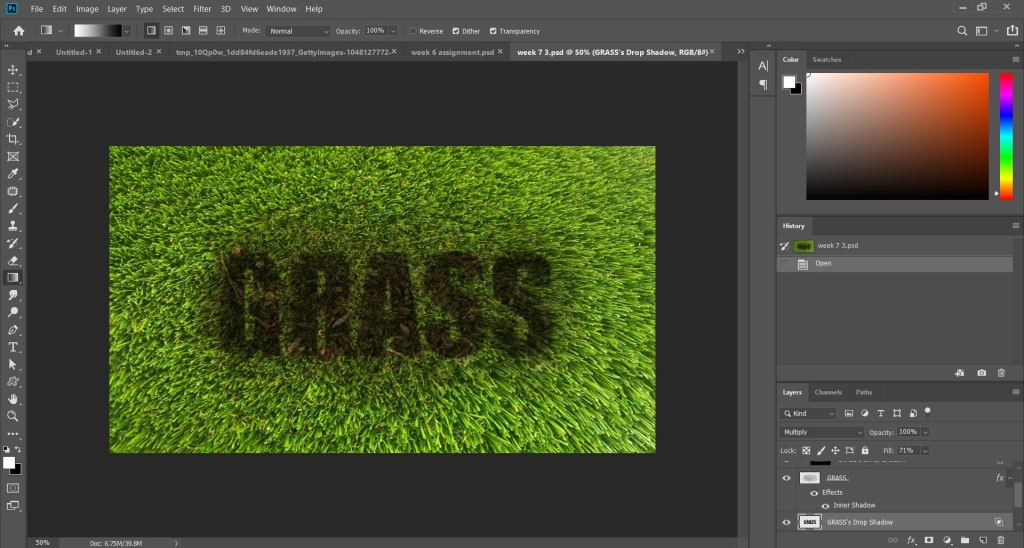Select the Move tool
The width and height of the screenshot is (1024, 548).
(x=13, y=70)
